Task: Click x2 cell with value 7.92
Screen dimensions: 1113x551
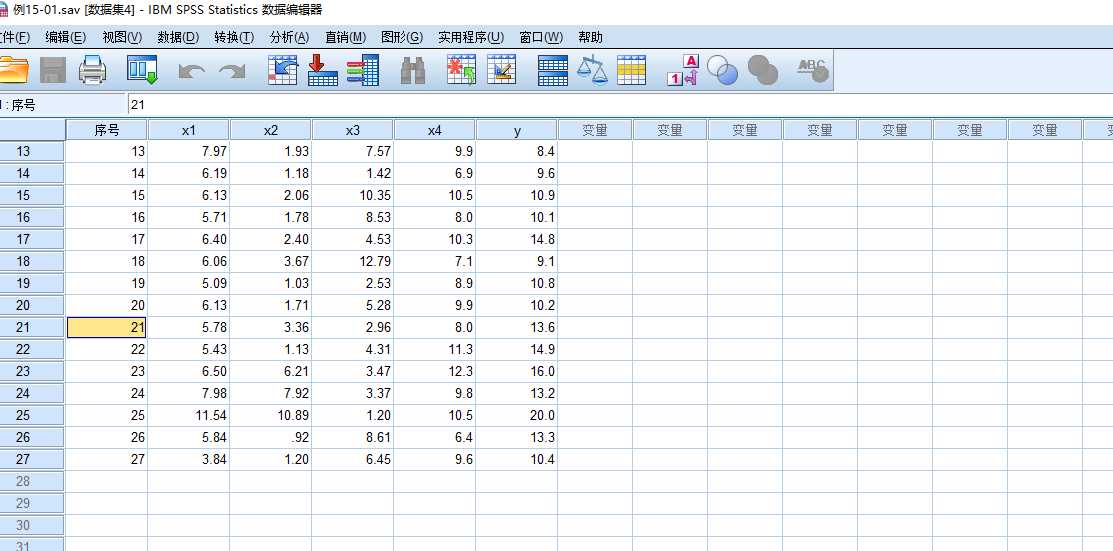Action: [x=270, y=393]
